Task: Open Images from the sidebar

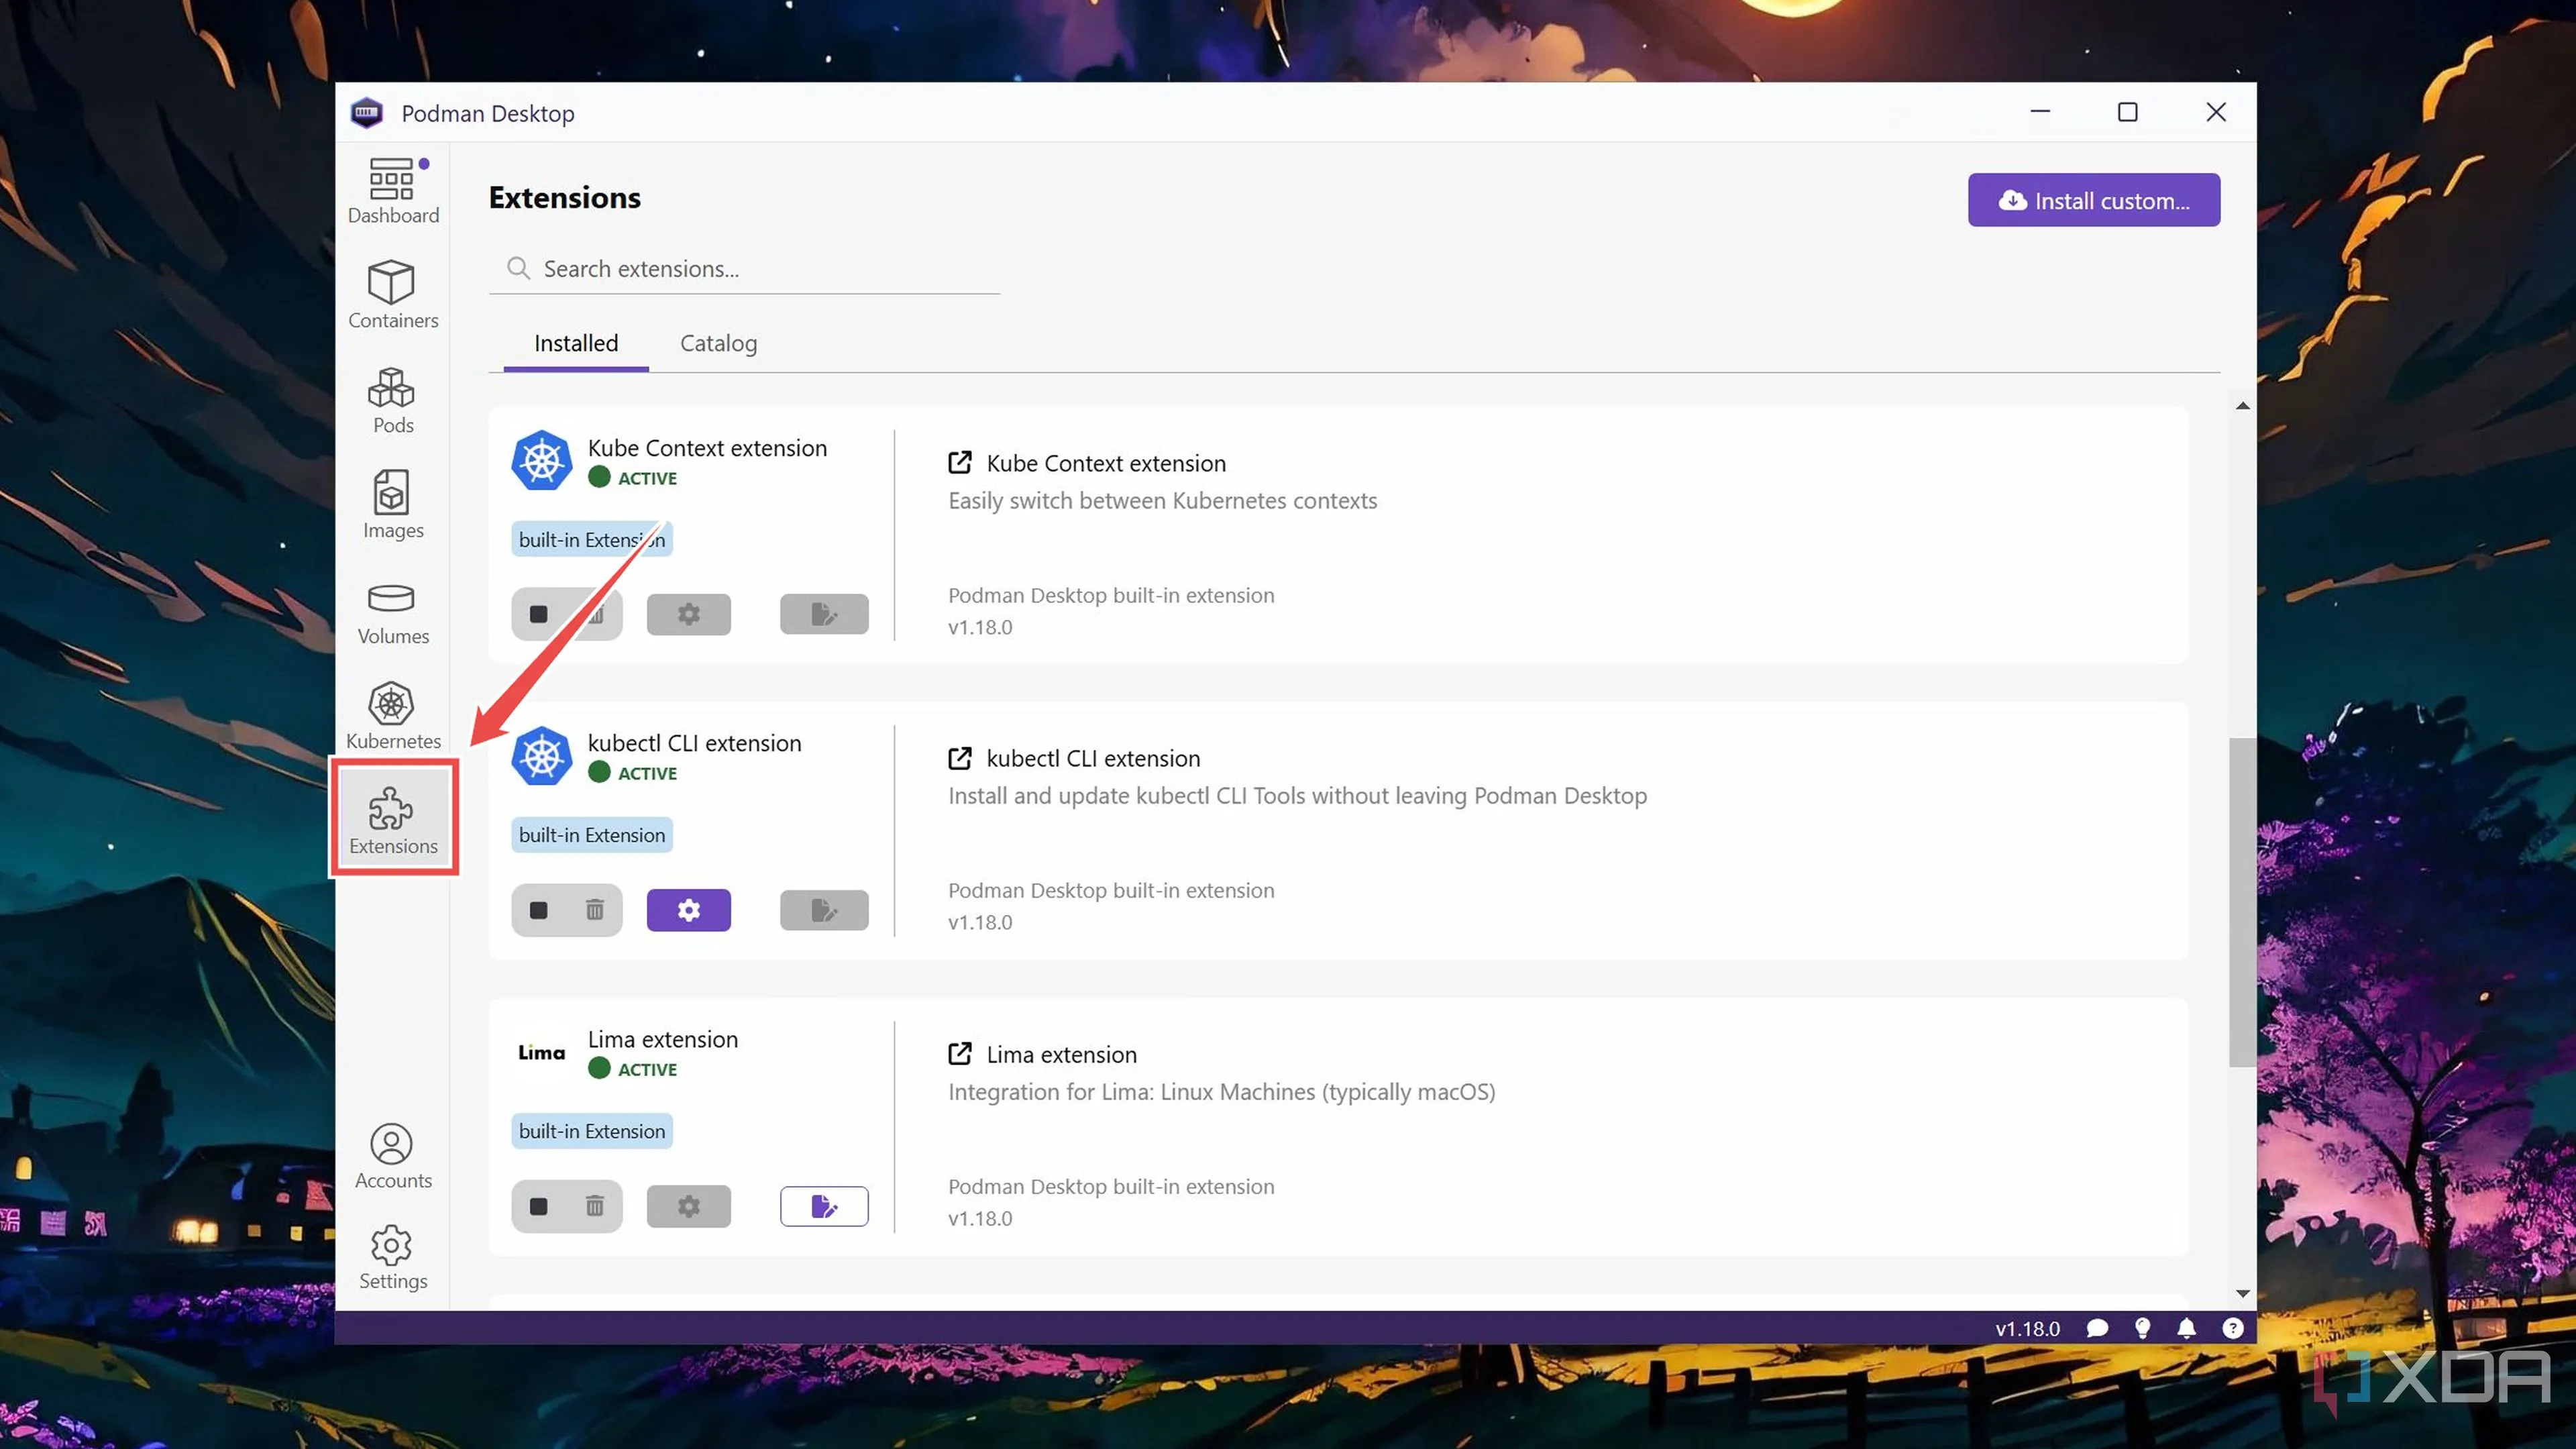Action: tap(392, 505)
